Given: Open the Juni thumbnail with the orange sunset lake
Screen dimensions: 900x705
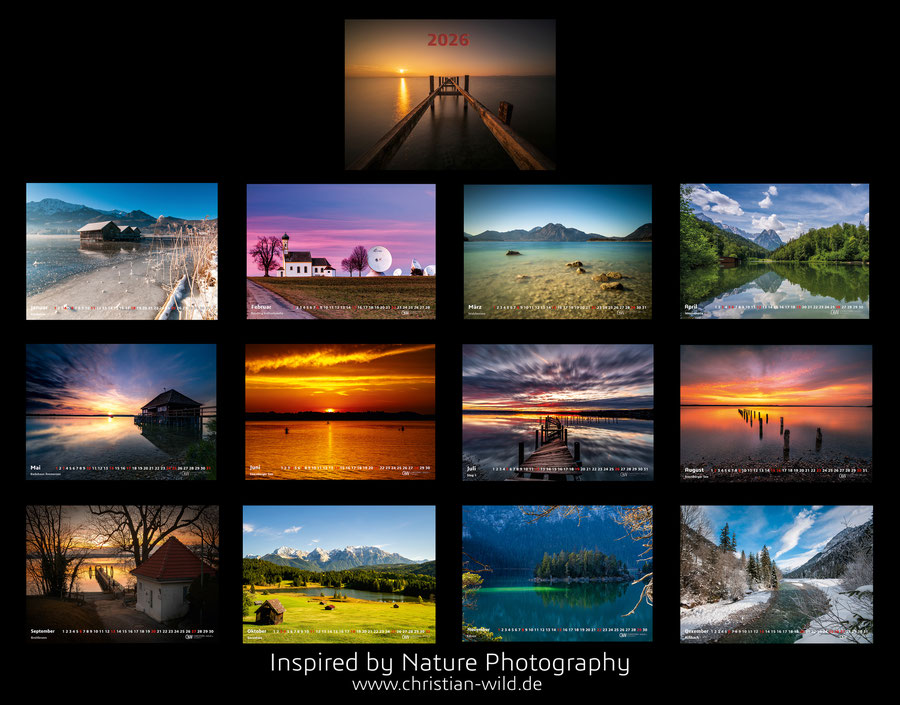Looking at the screenshot, I should (340, 412).
